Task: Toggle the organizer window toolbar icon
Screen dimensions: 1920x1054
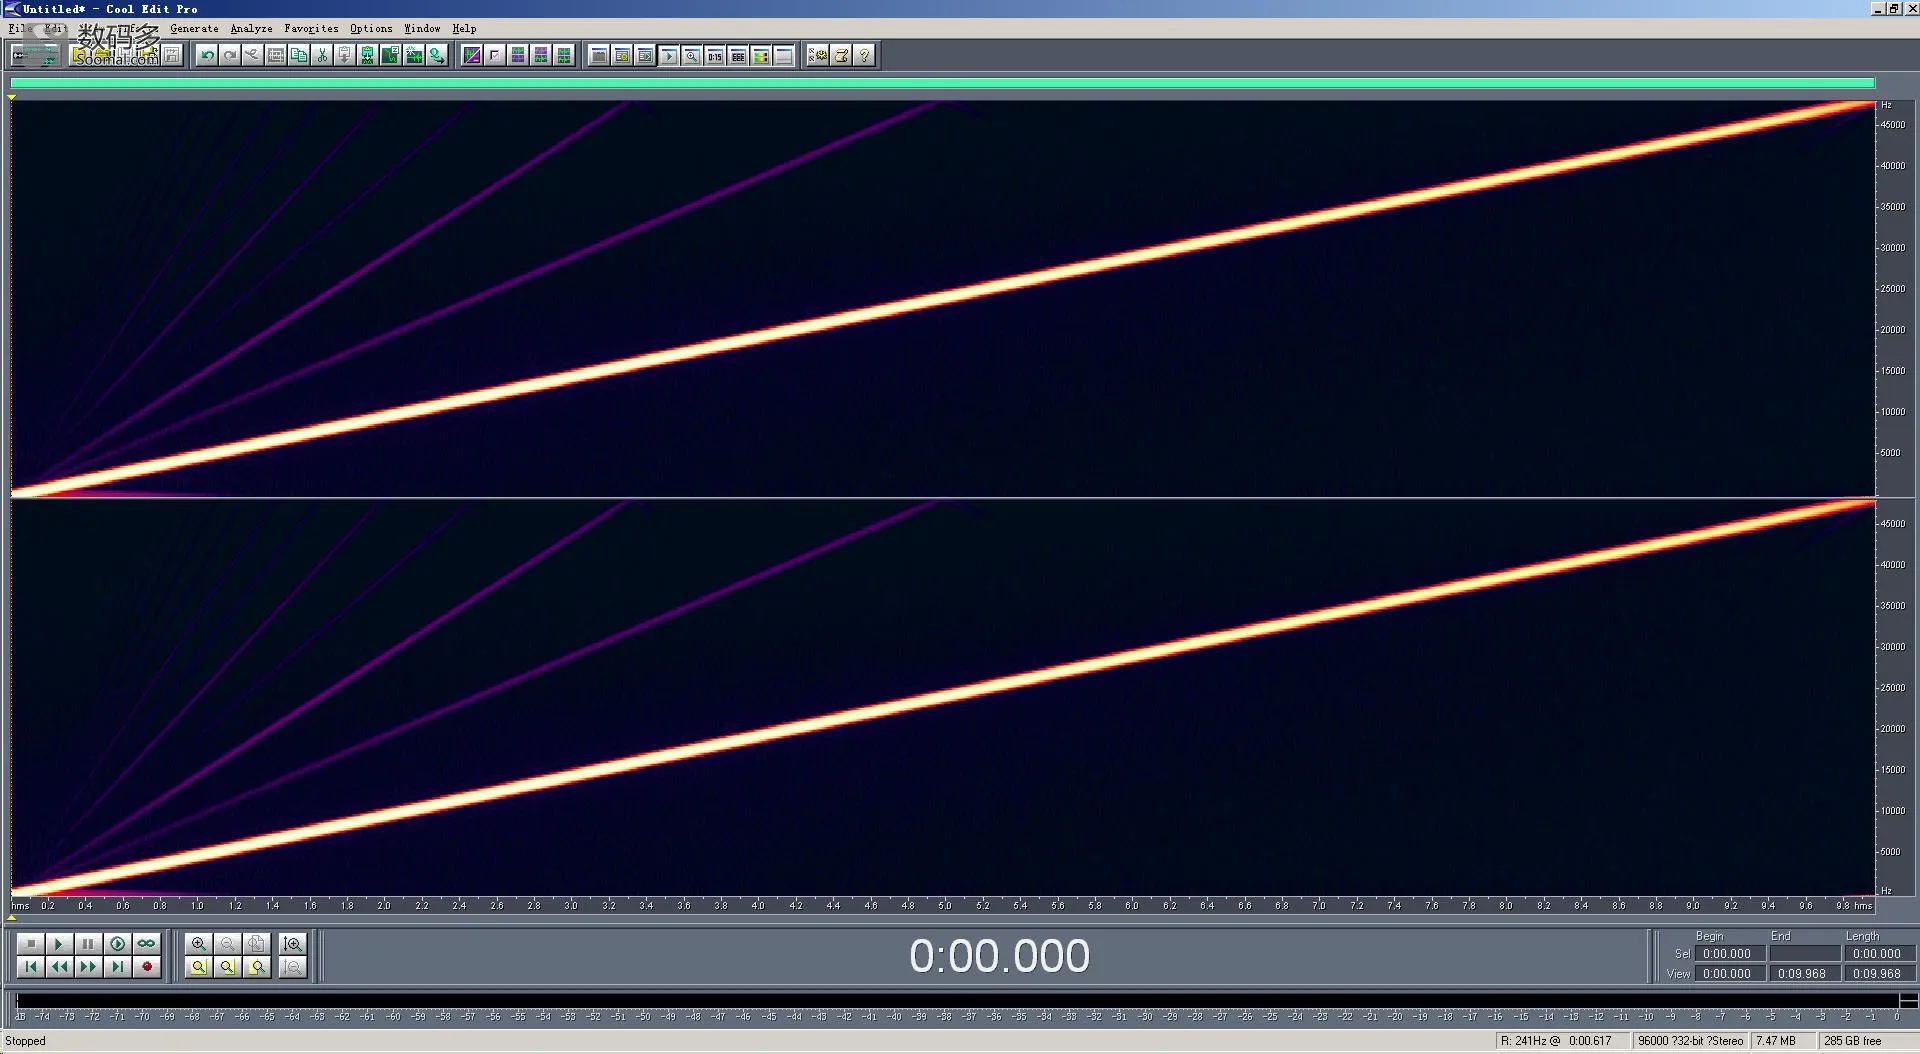Action: click(599, 55)
